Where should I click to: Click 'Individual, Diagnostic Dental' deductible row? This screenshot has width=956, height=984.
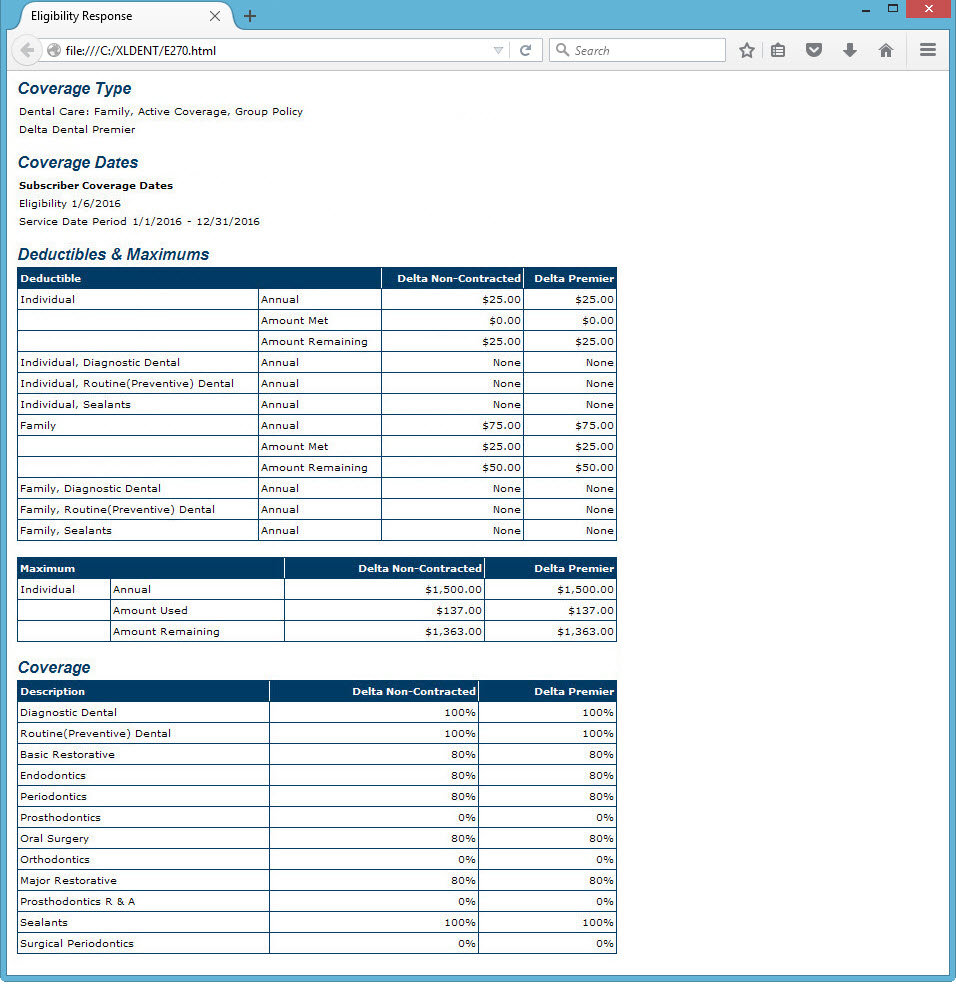tap(317, 362)
